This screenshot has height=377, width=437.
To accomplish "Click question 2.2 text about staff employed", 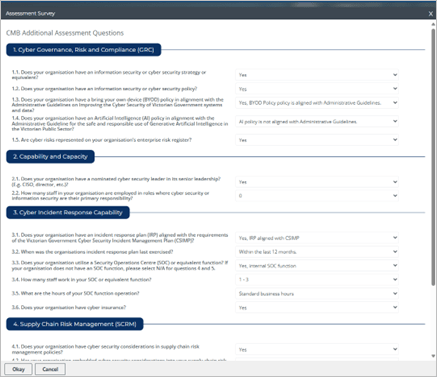I will 111,196.
